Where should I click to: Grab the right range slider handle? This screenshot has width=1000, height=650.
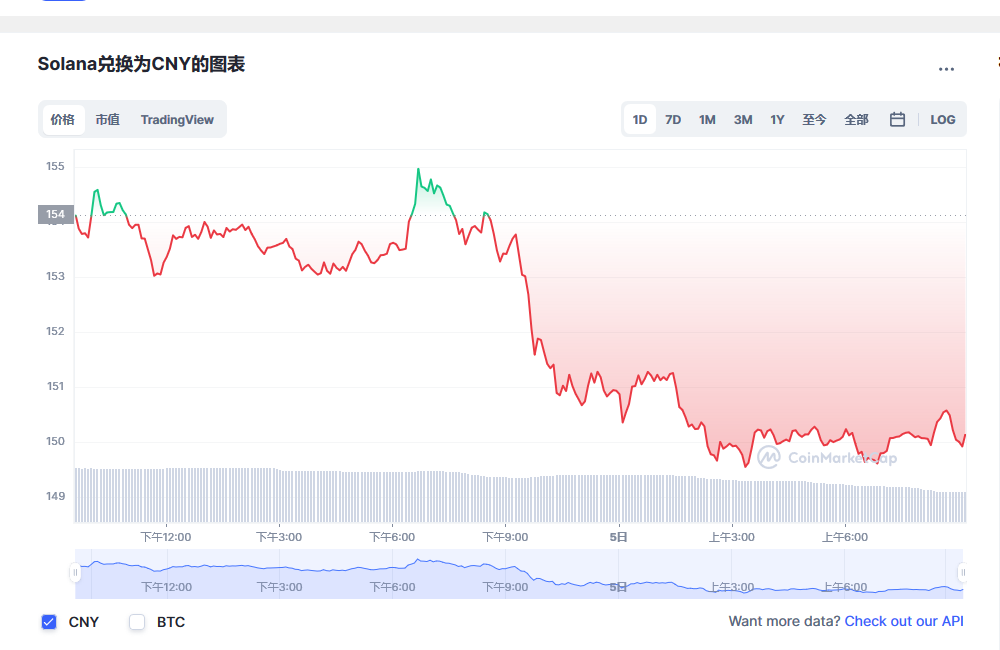coord(963,573)
